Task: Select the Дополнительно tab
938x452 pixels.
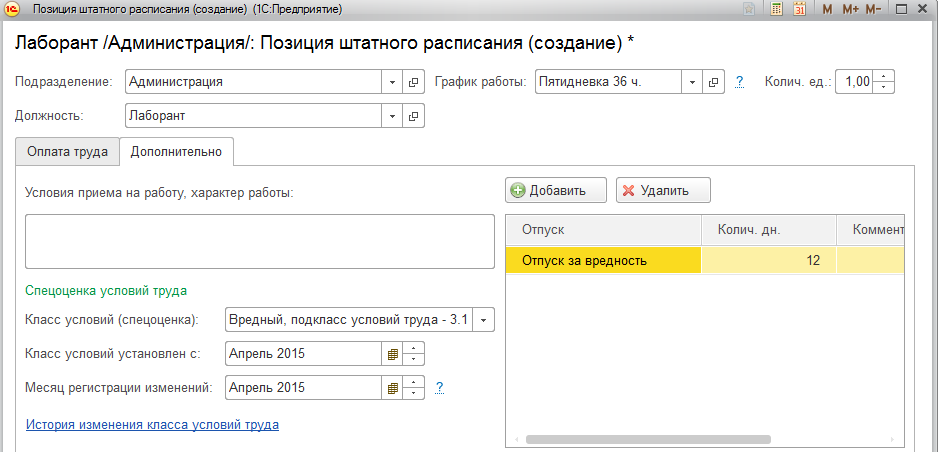Action: [176, 152]
